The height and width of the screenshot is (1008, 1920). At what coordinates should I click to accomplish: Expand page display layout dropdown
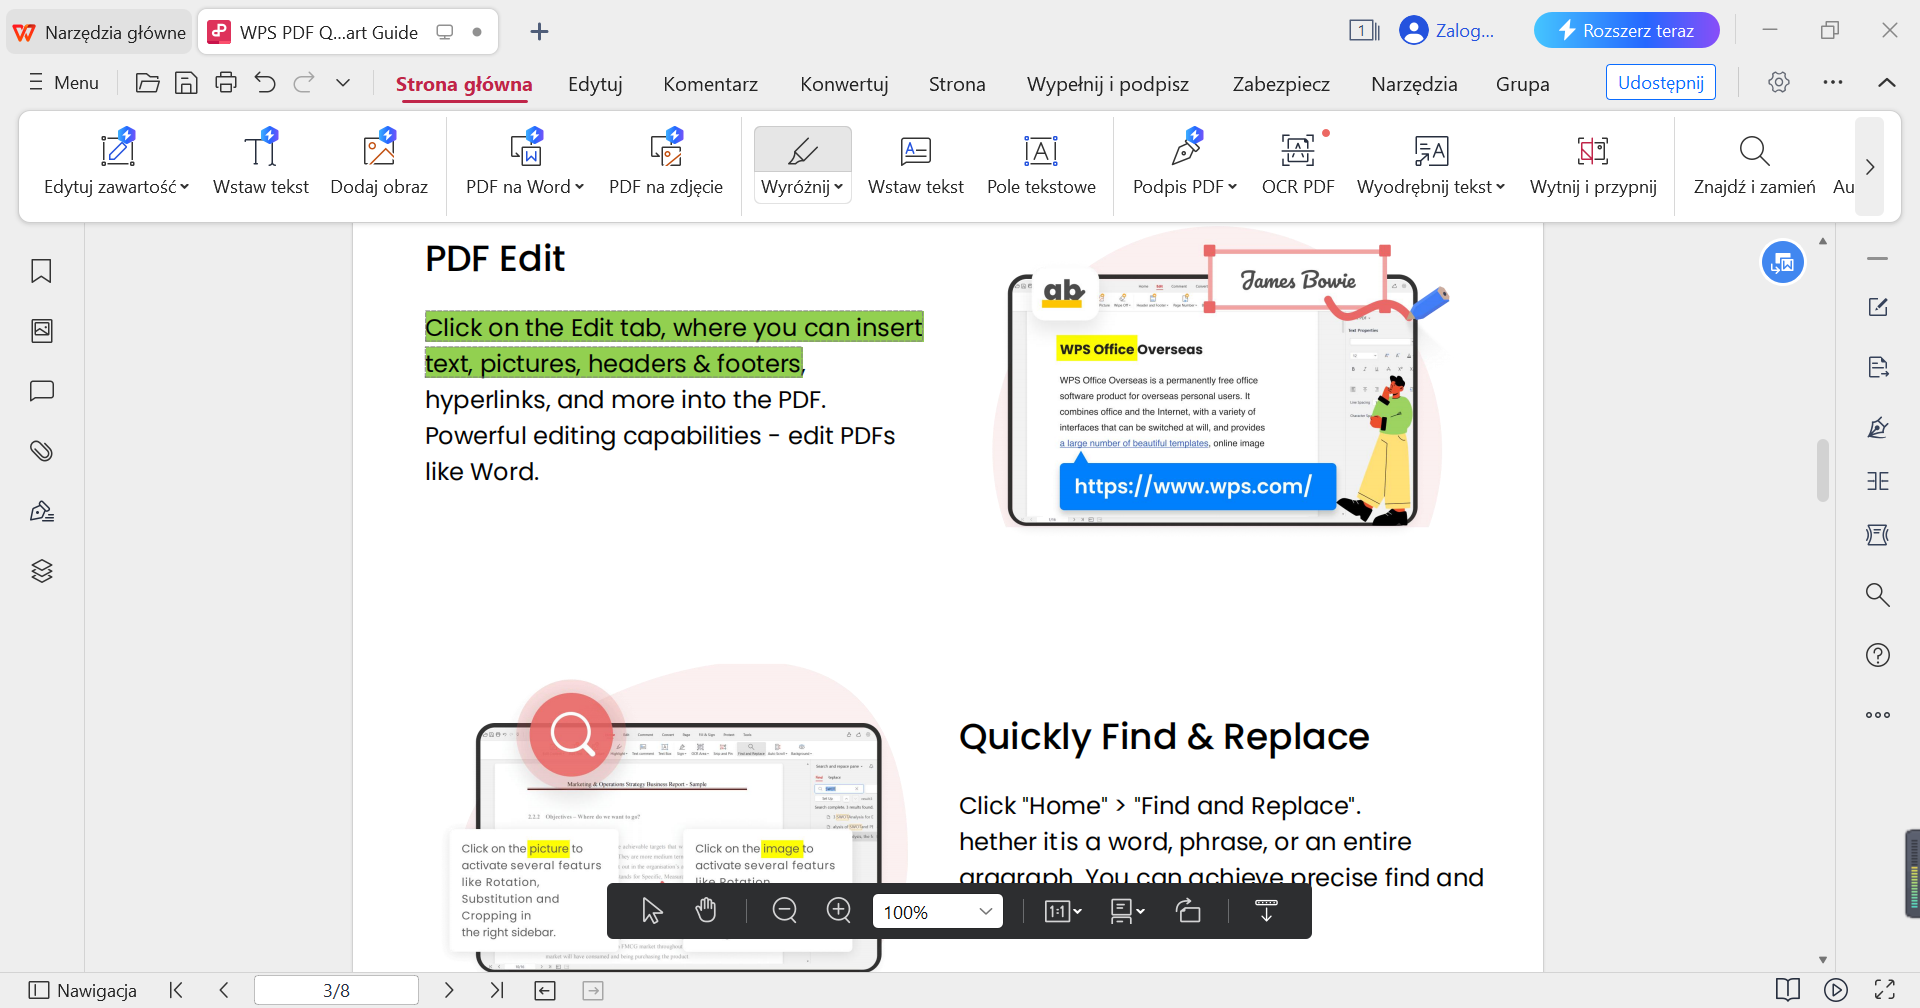[x=1140, y=911]
